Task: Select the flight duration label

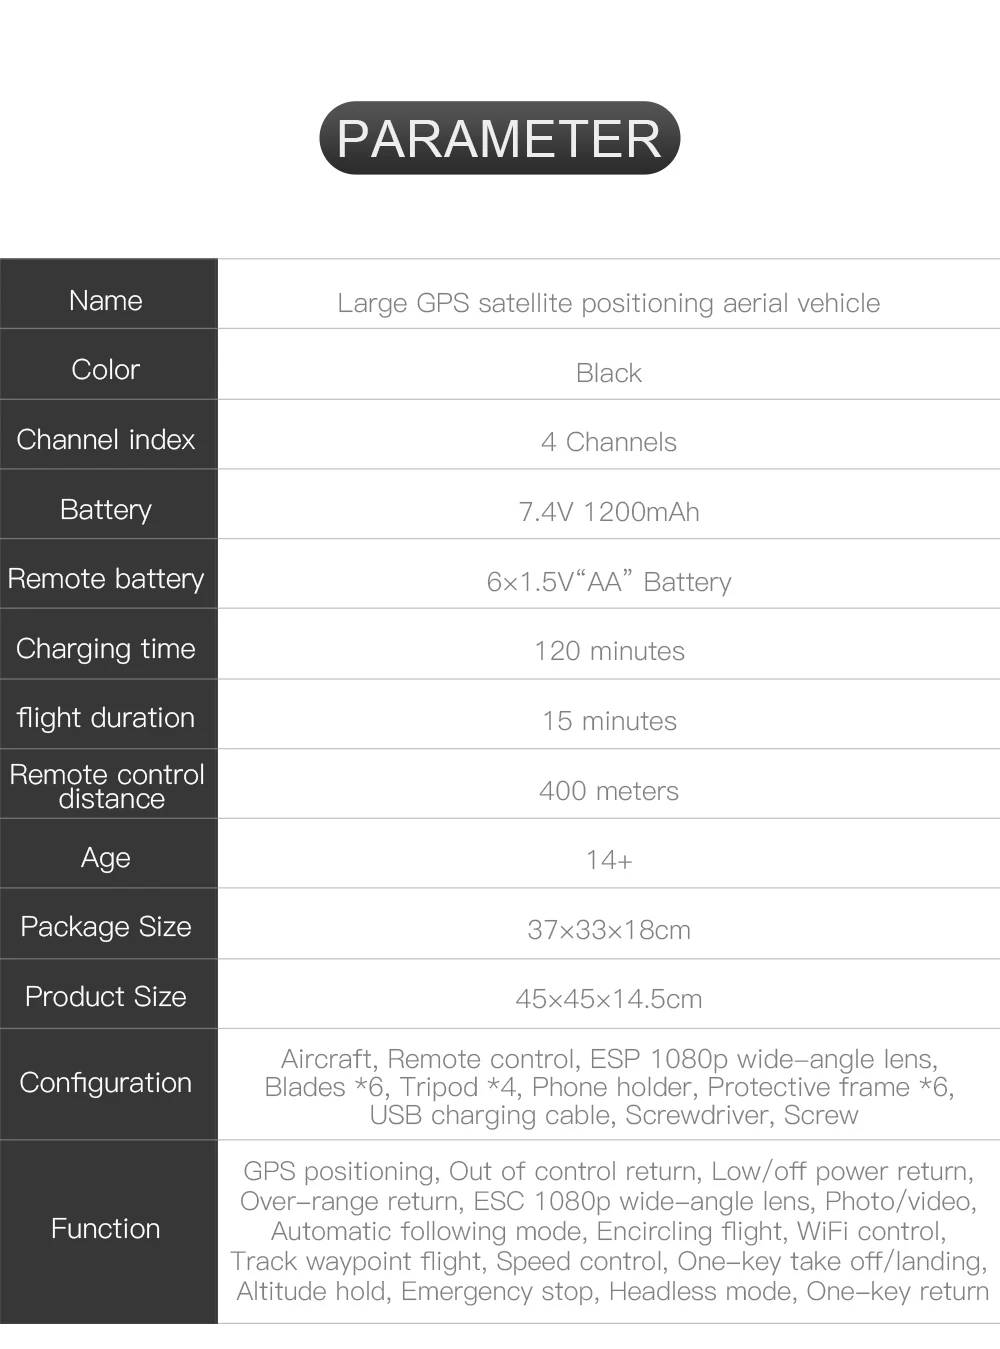Action: 106,718
